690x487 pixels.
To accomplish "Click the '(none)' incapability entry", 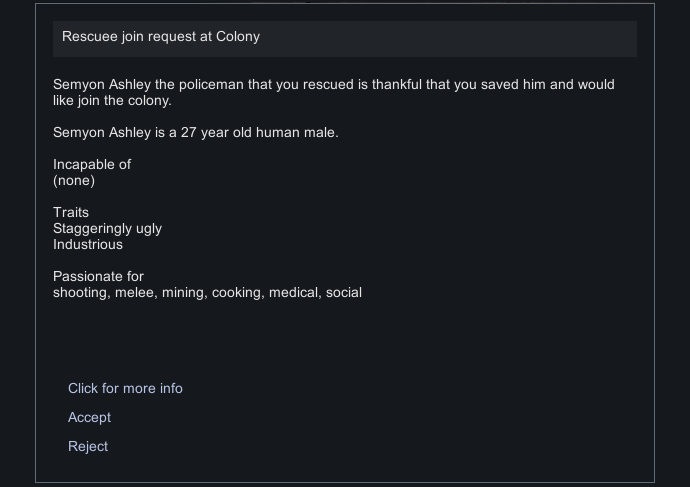I will pos(74,181).
